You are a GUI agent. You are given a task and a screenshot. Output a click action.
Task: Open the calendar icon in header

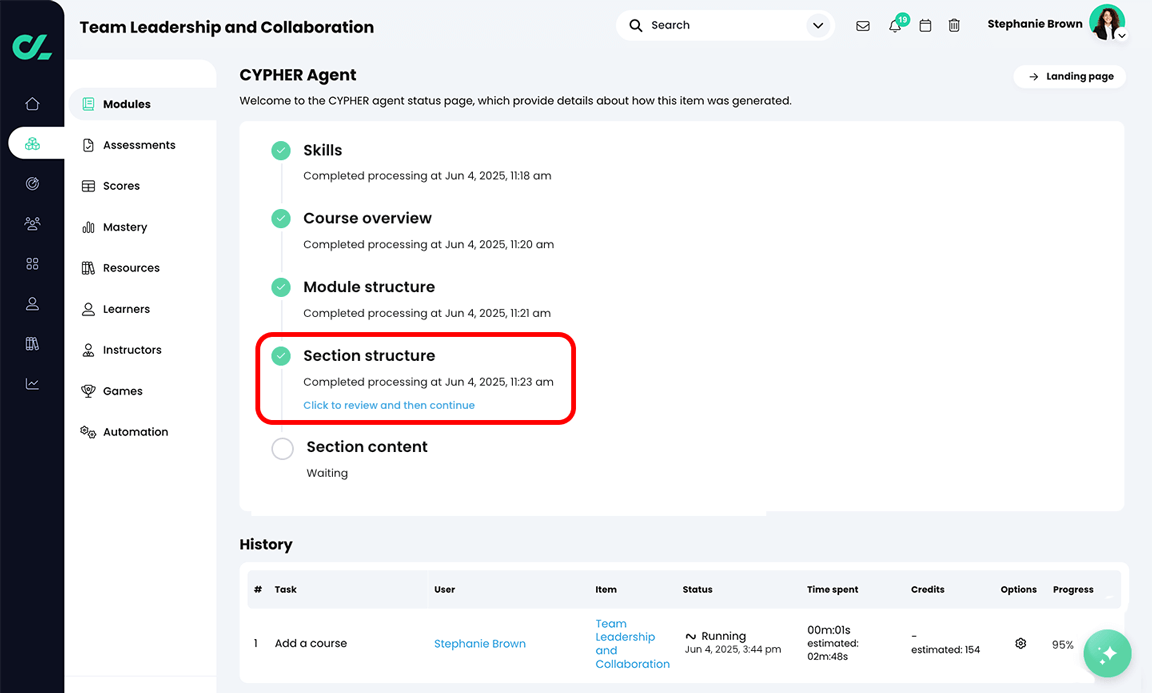pyautogui.click(x=925, y=26)
